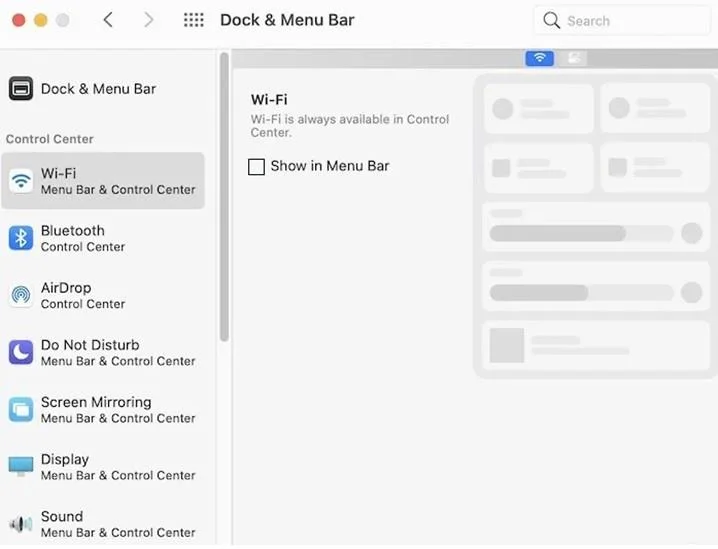Click the 'Show in Menu Bar' label
The height and width of the screenshot is (549, 718).
[x=330, y=166]
